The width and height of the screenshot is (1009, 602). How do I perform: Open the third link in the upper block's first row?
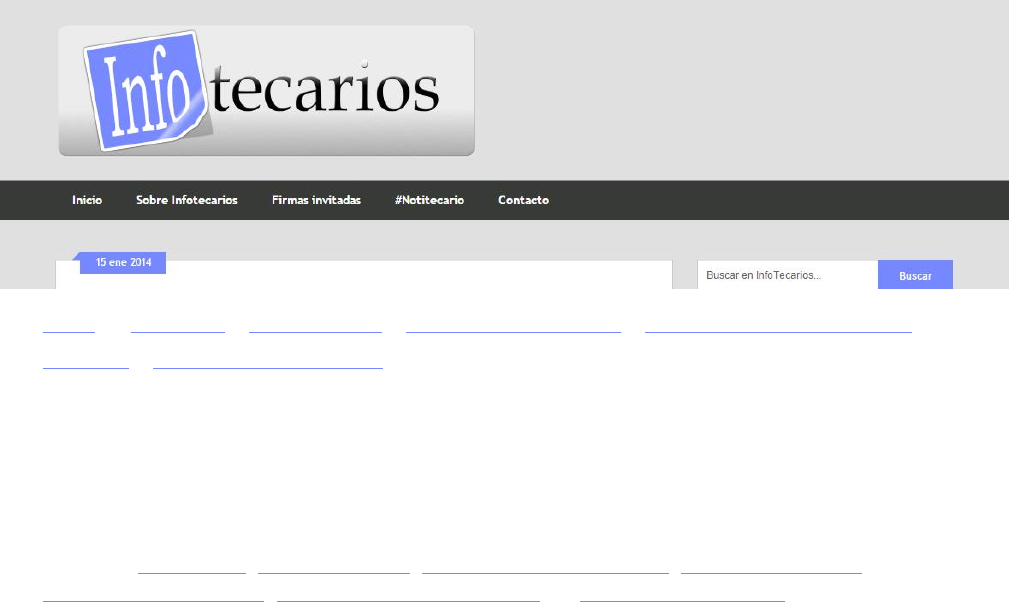315,328
